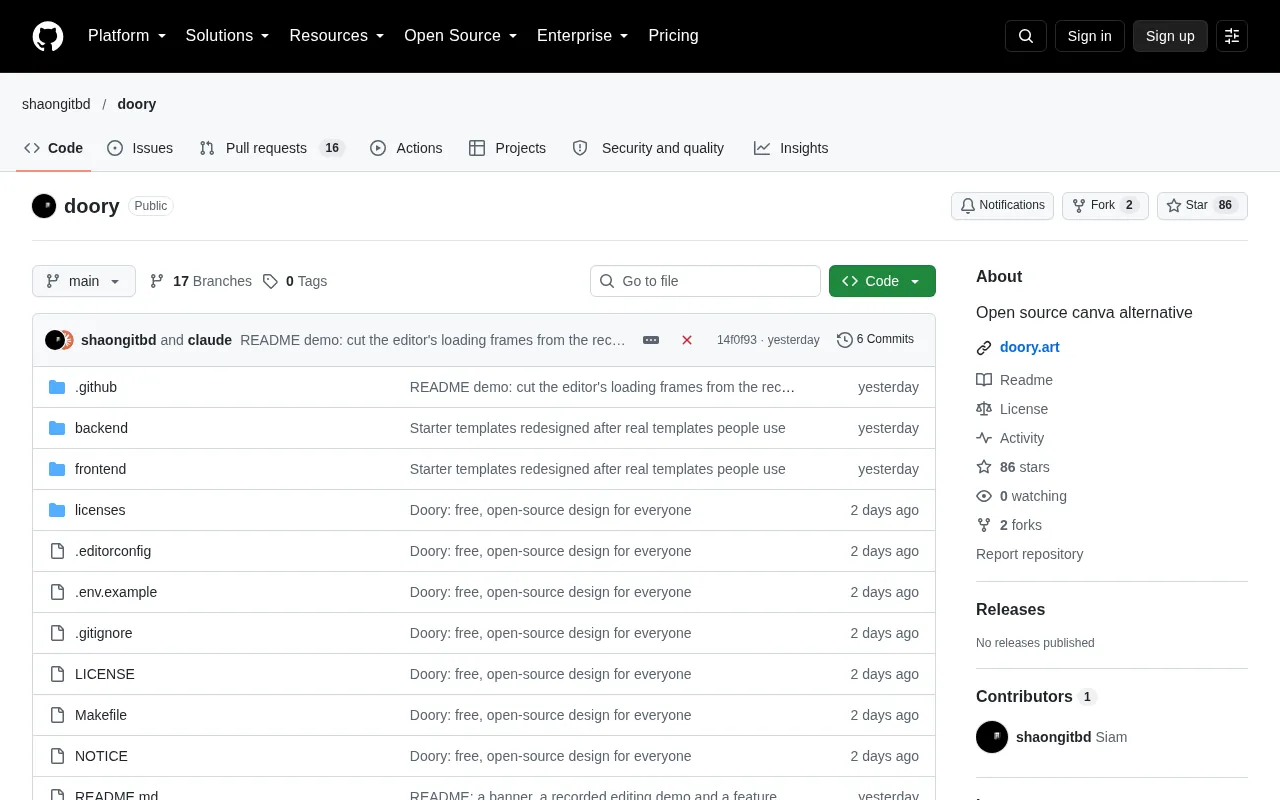Click the Activity pulse icon
Screen dimensions: 1280x800
(984, 438)
